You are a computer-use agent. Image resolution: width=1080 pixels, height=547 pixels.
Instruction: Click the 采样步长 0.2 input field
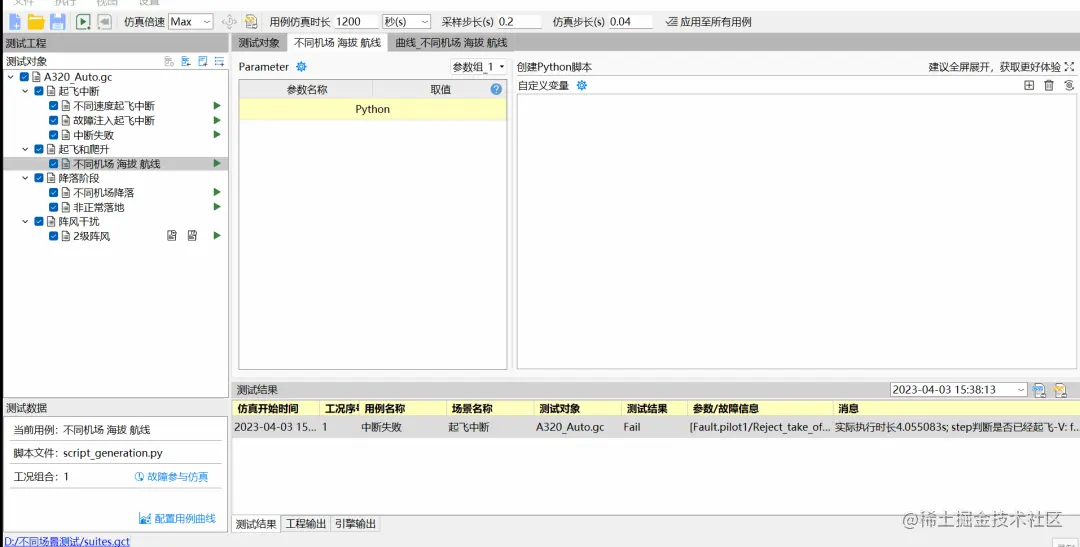[x=519, y=22]
